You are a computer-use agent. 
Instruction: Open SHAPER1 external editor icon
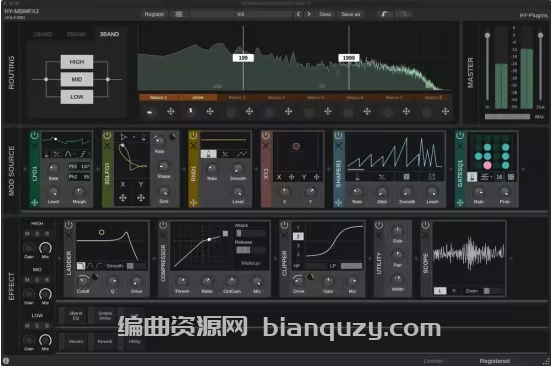[432, 177]
